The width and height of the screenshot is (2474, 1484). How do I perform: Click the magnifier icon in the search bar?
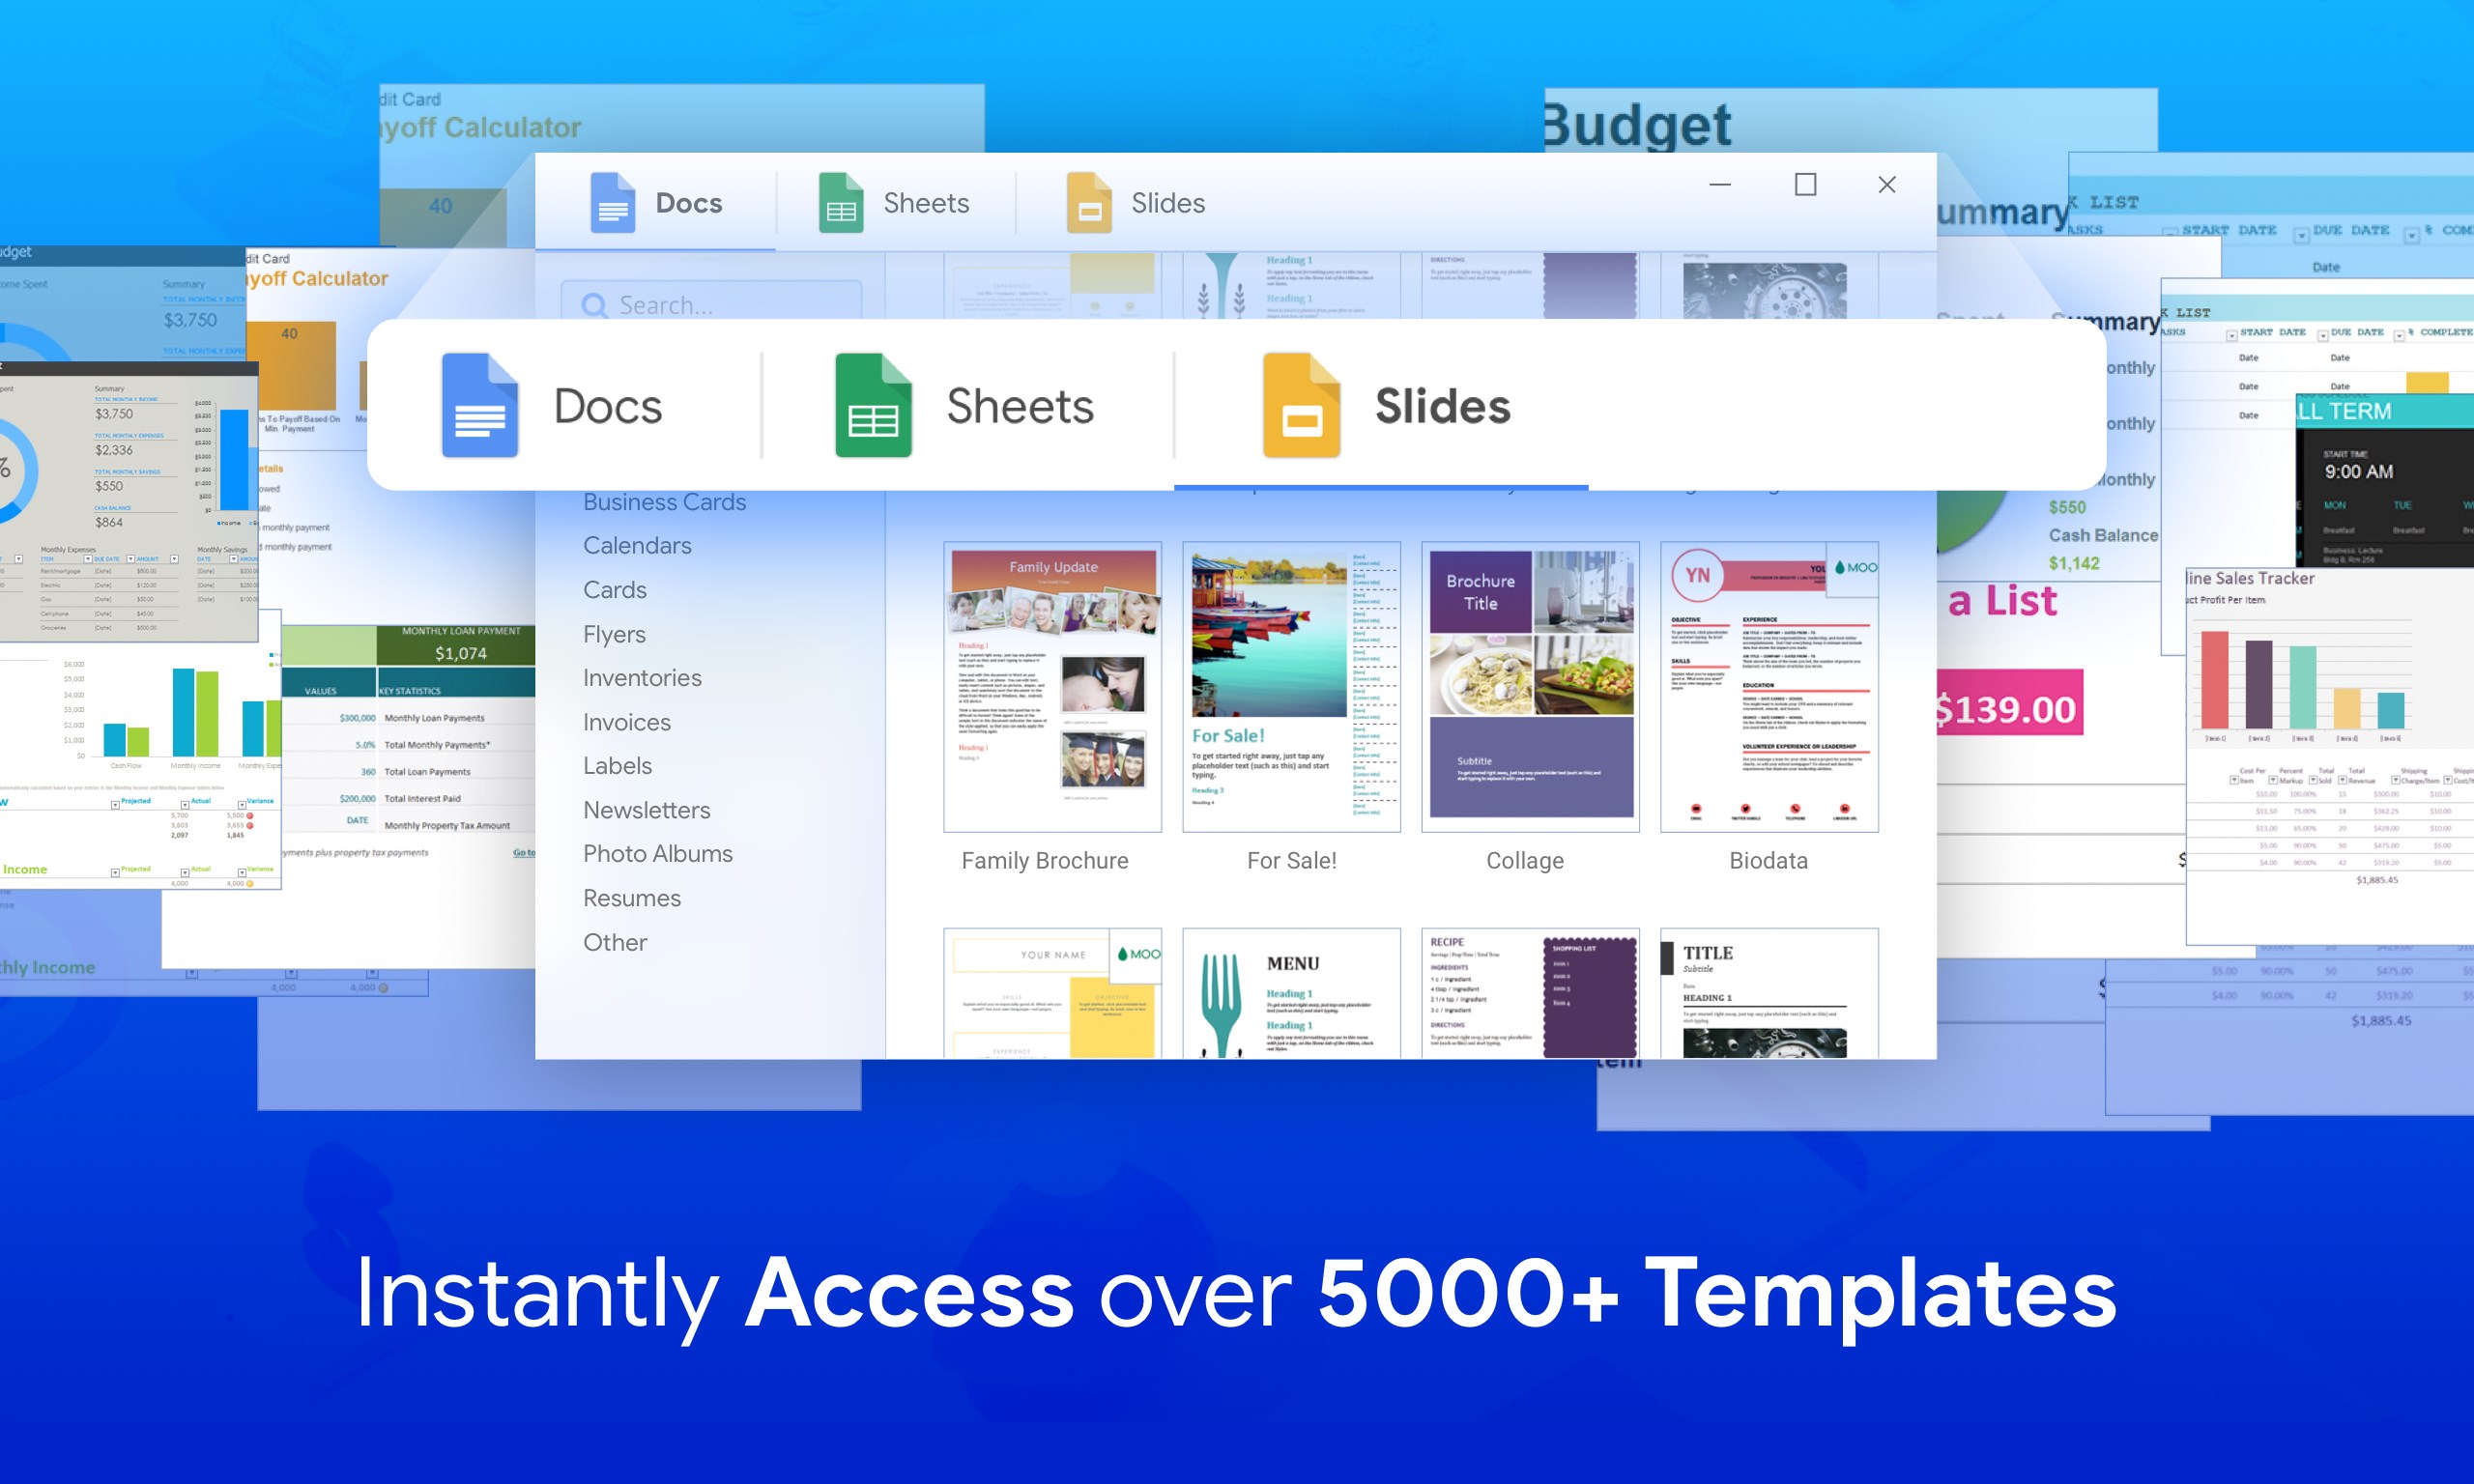[x=596, y=305]
